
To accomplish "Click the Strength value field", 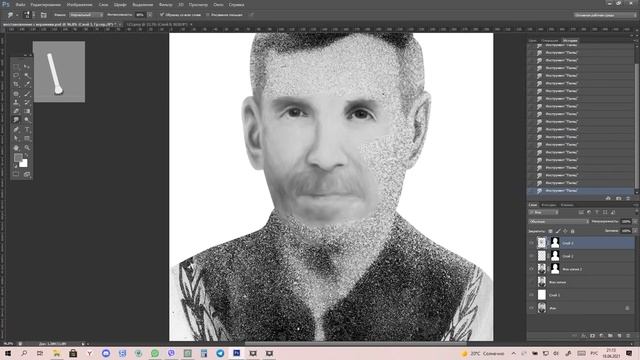I will 140,15.
